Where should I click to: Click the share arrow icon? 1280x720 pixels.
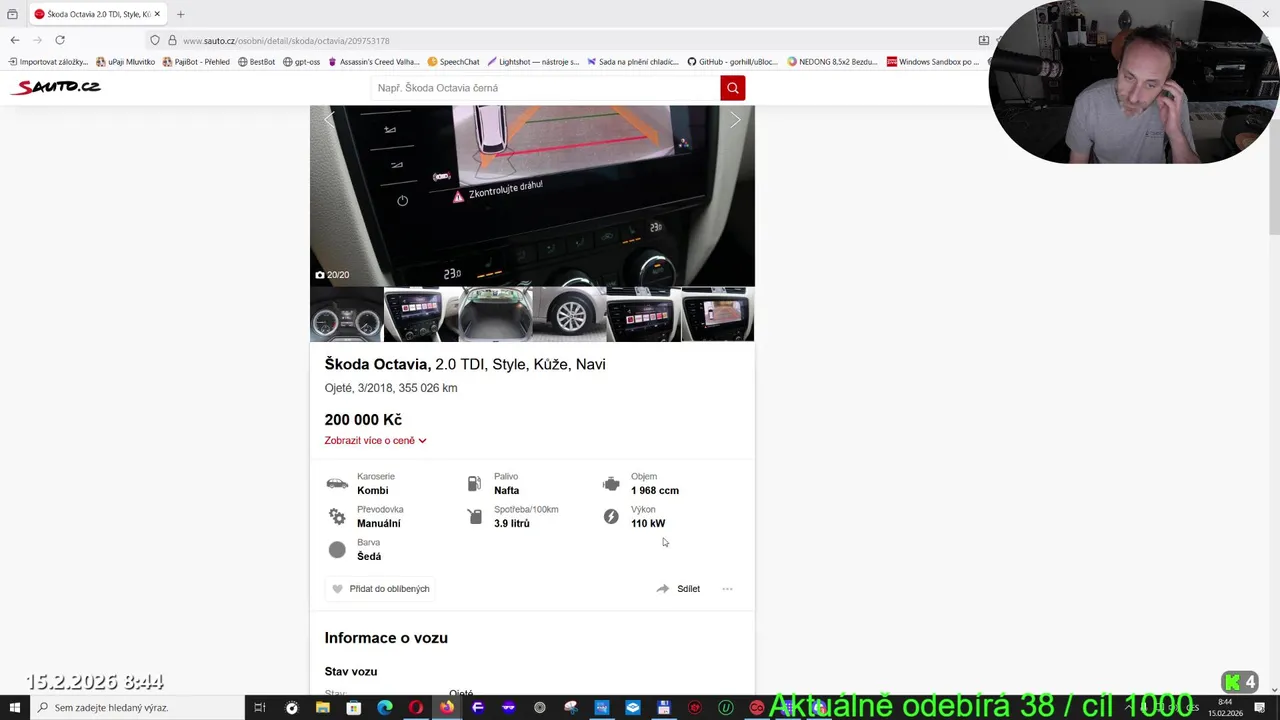(662, 589)
